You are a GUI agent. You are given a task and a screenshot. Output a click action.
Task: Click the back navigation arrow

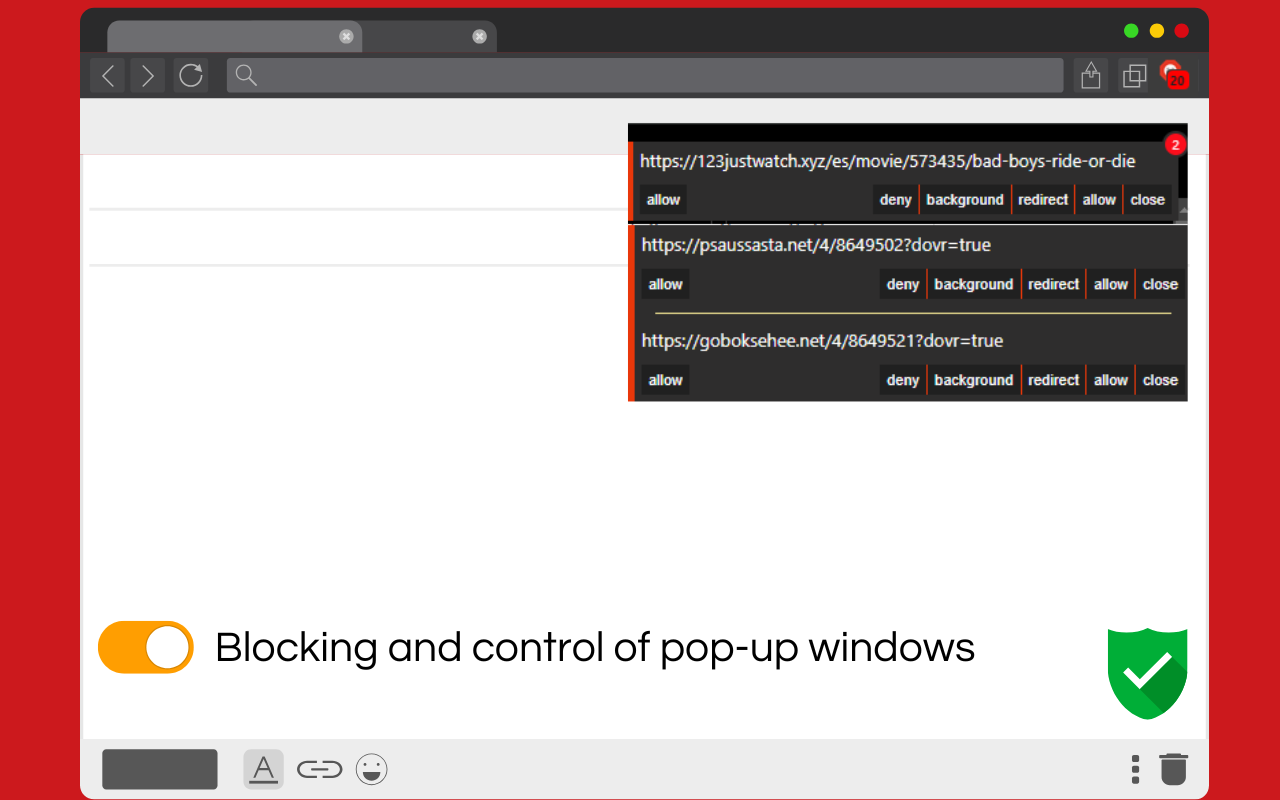click(x=107, y=75)
